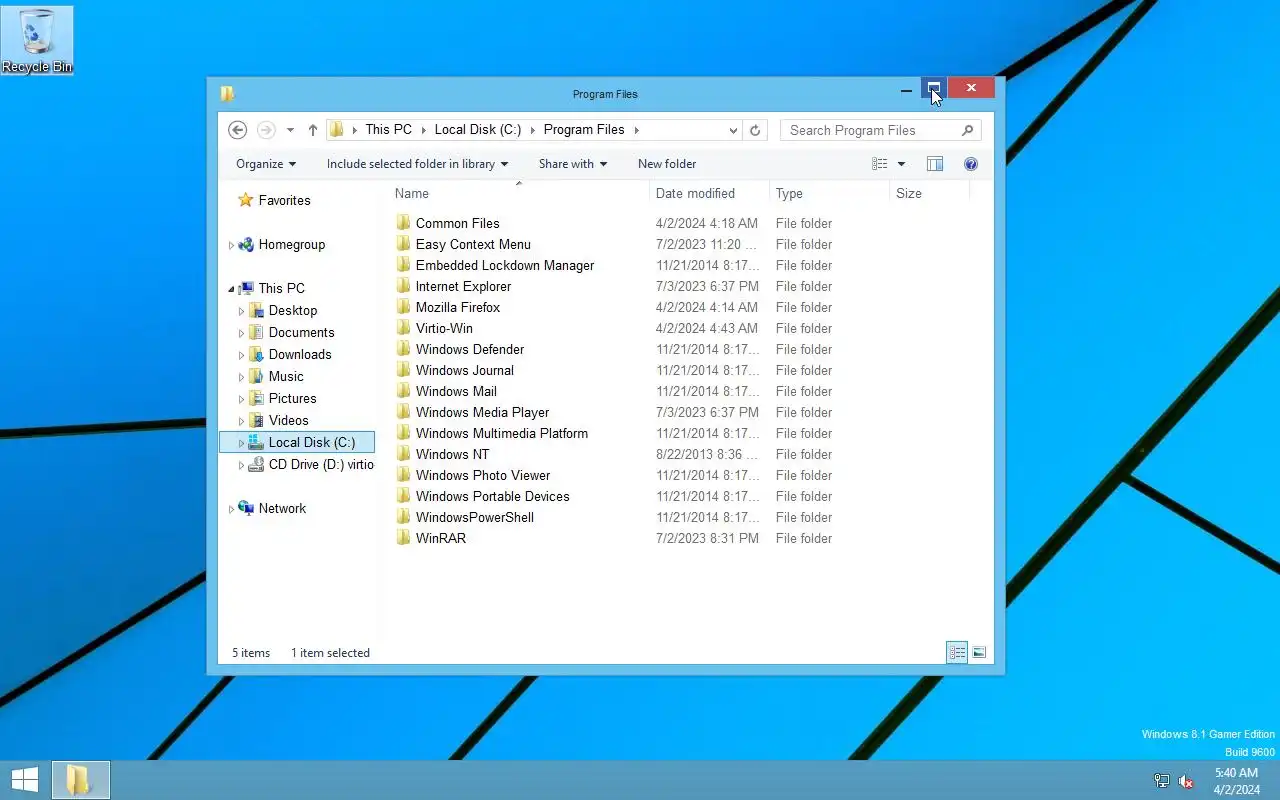Open the address bar history dropdown

(x=733, y=130)
